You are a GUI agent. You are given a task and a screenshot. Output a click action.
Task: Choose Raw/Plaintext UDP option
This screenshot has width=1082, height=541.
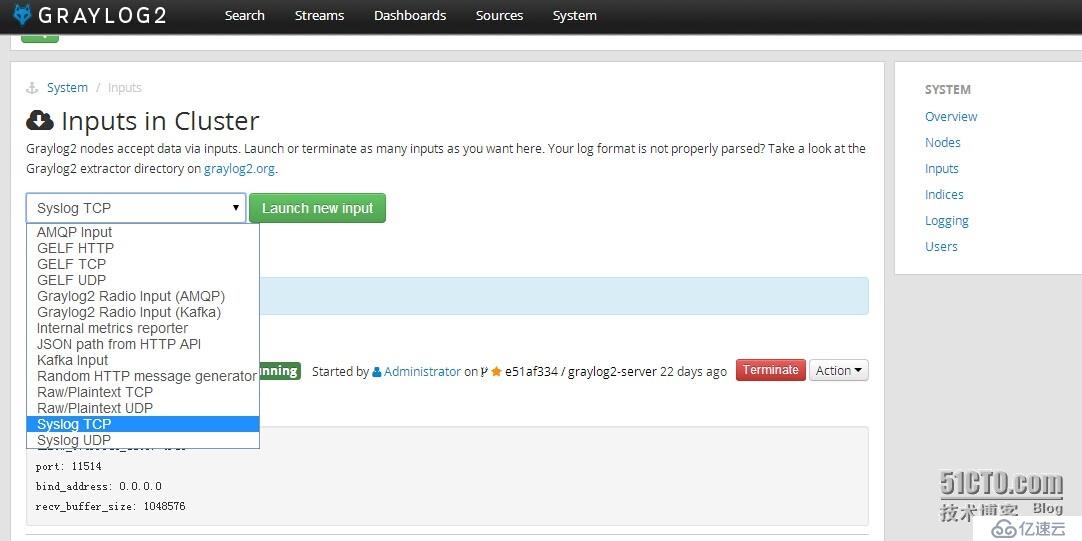coord(143,408)
